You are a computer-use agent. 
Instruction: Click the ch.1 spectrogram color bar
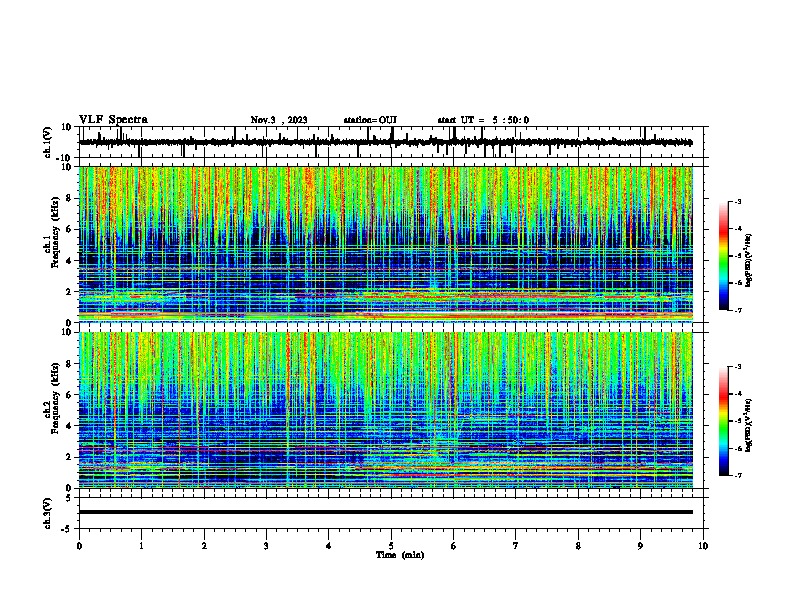point(724,256)
